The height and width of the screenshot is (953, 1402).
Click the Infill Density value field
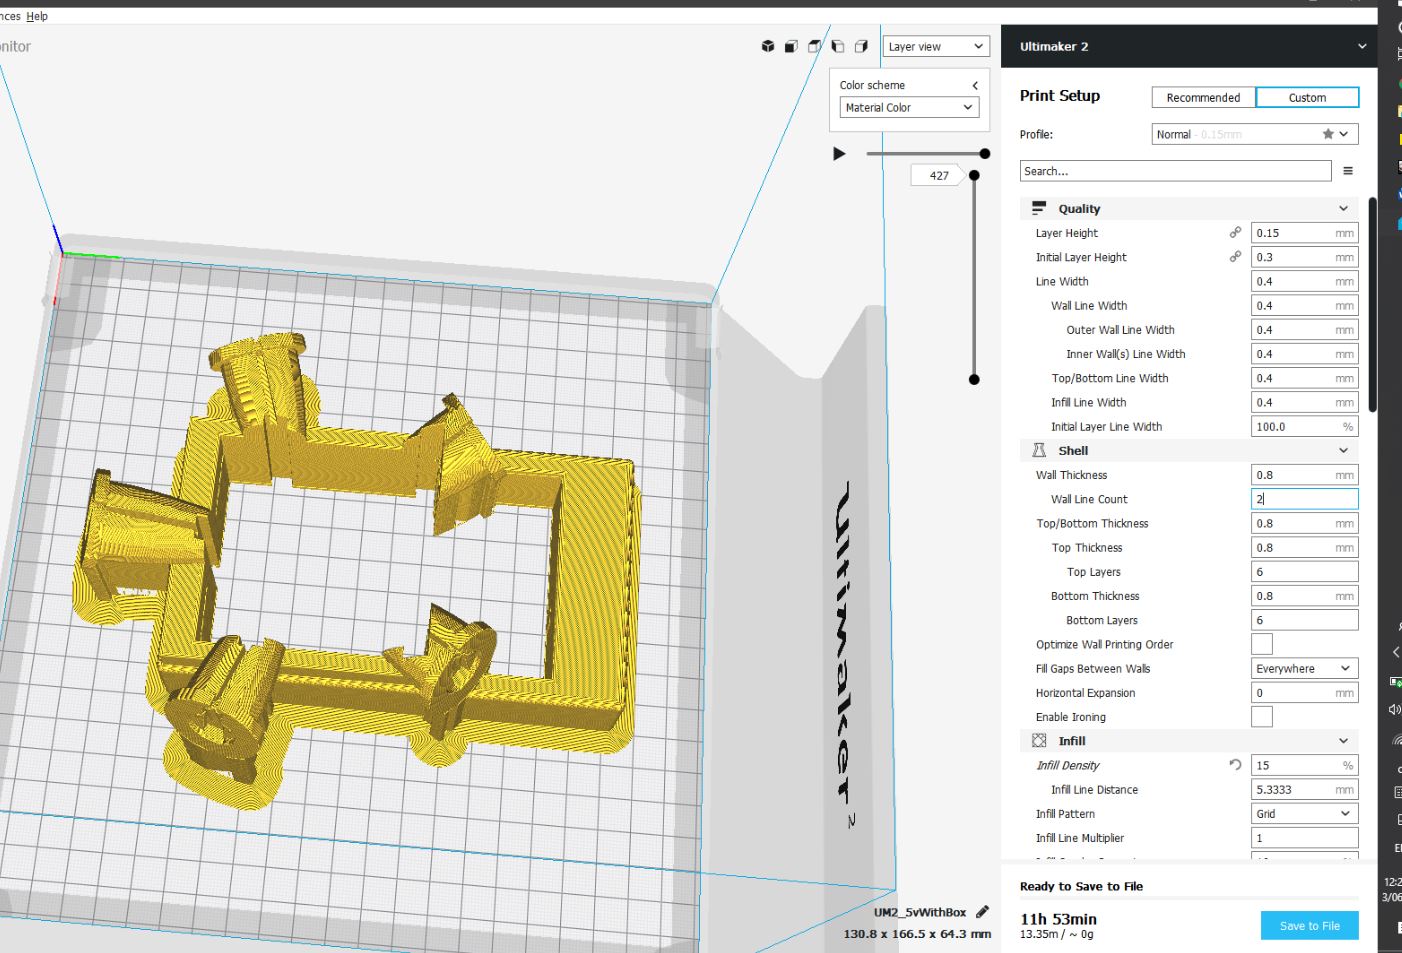[x=1304, y=765]
